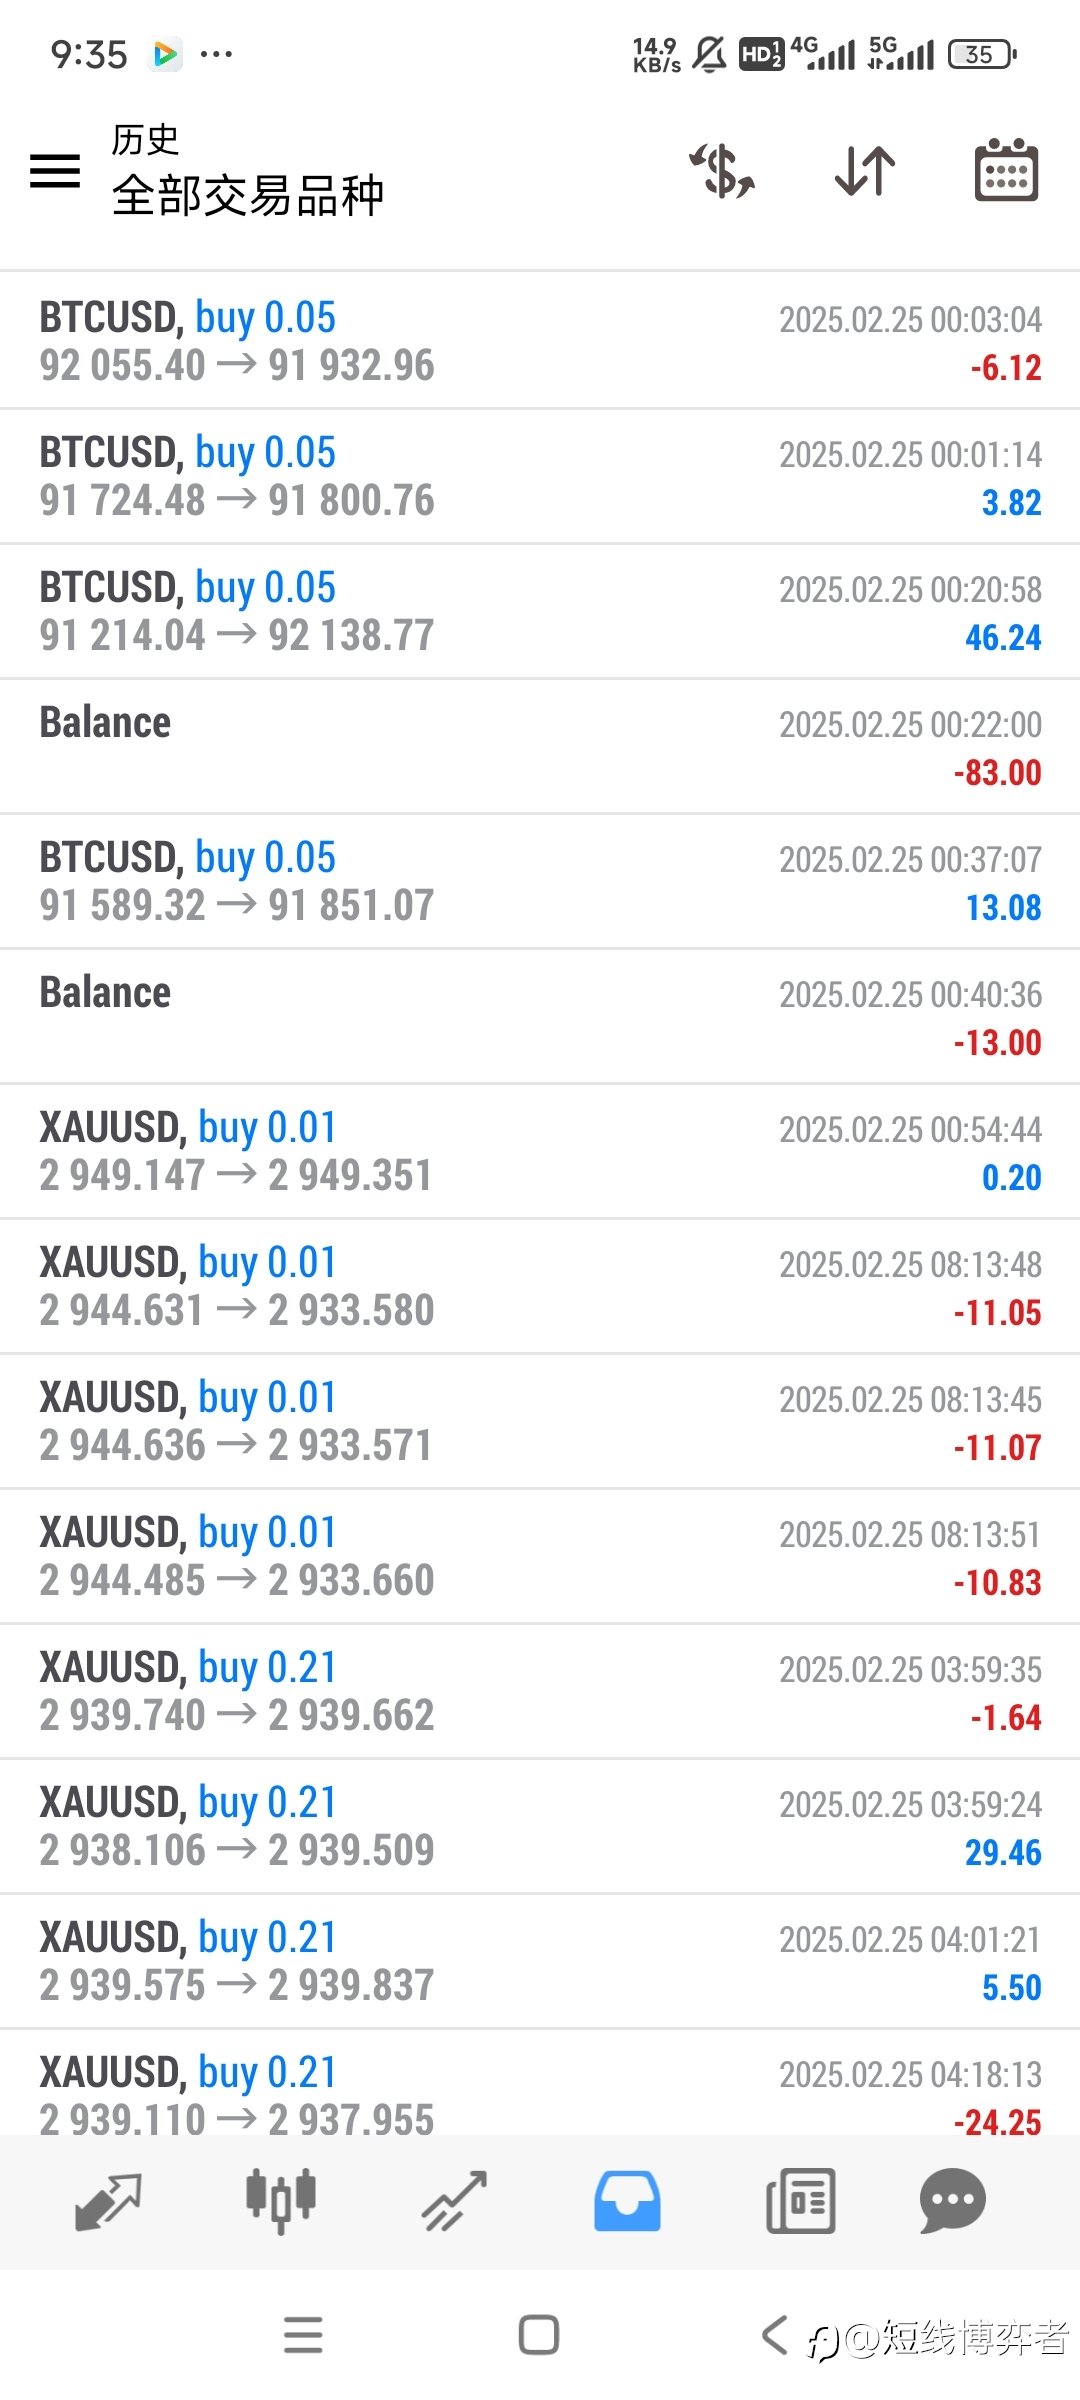Select the Balance entry of -13.00

[x=540, y=1016]
